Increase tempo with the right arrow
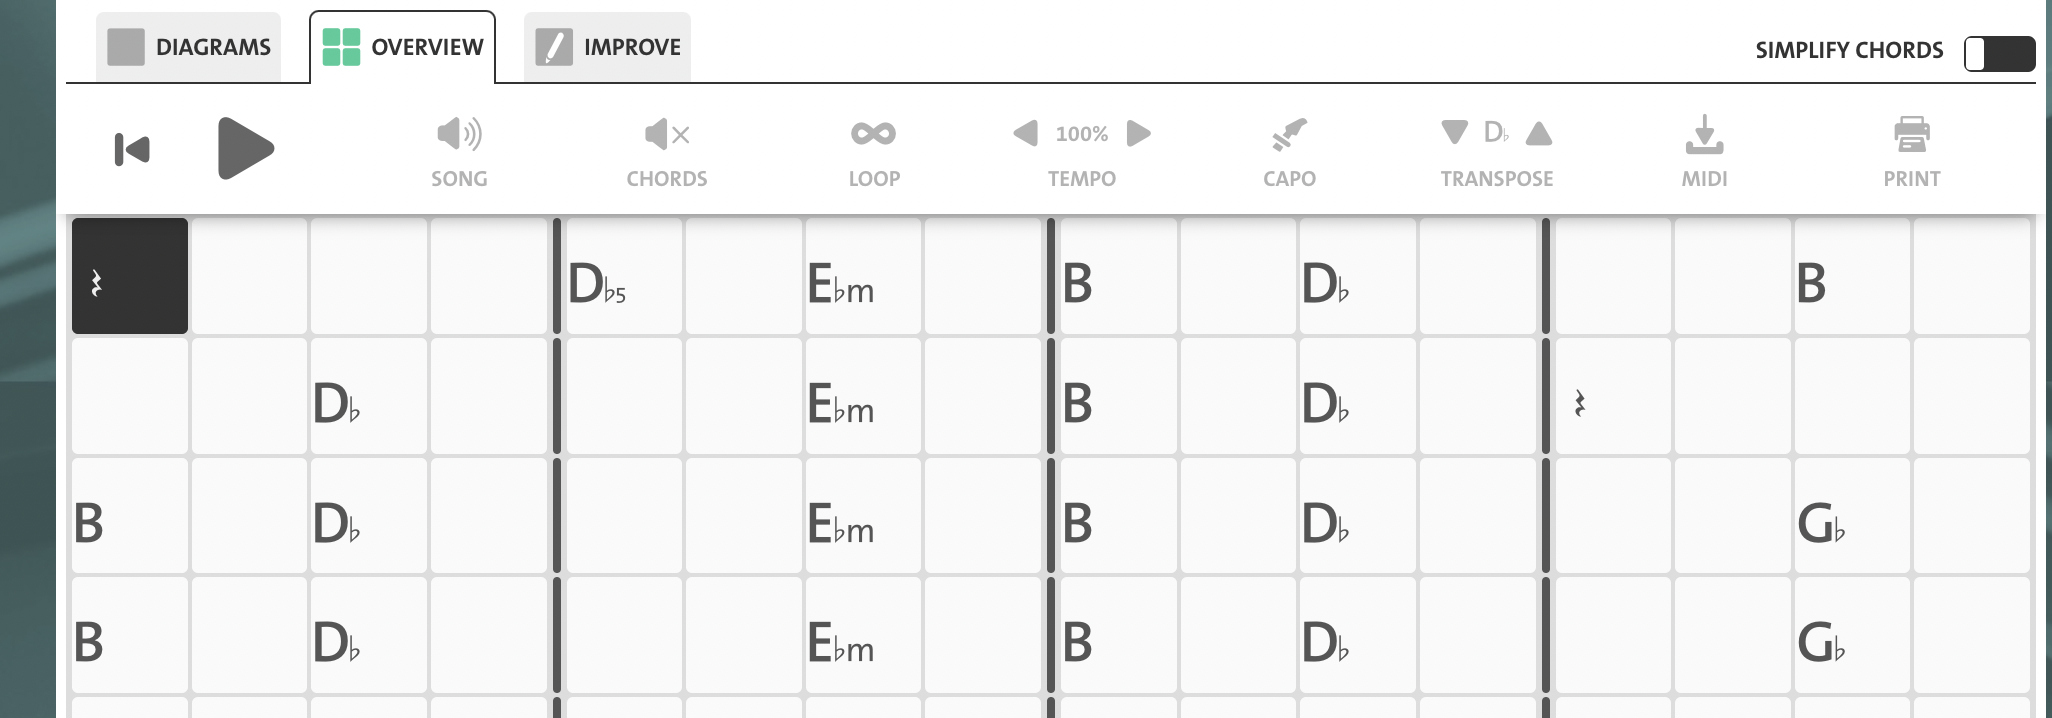 [x=1138, y=133]
